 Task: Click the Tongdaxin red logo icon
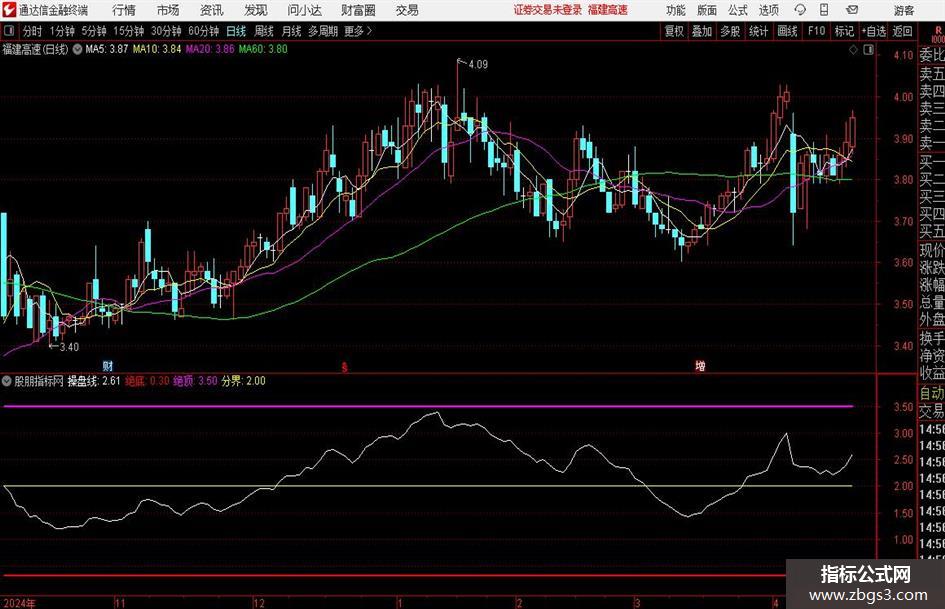9,10
